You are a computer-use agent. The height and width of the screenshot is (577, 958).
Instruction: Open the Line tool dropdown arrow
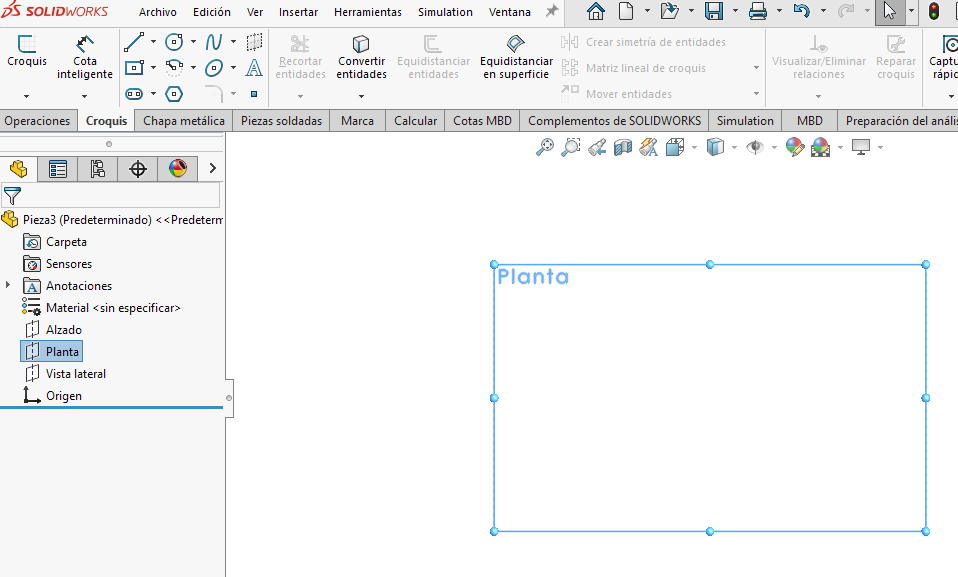tap(153, 42)
